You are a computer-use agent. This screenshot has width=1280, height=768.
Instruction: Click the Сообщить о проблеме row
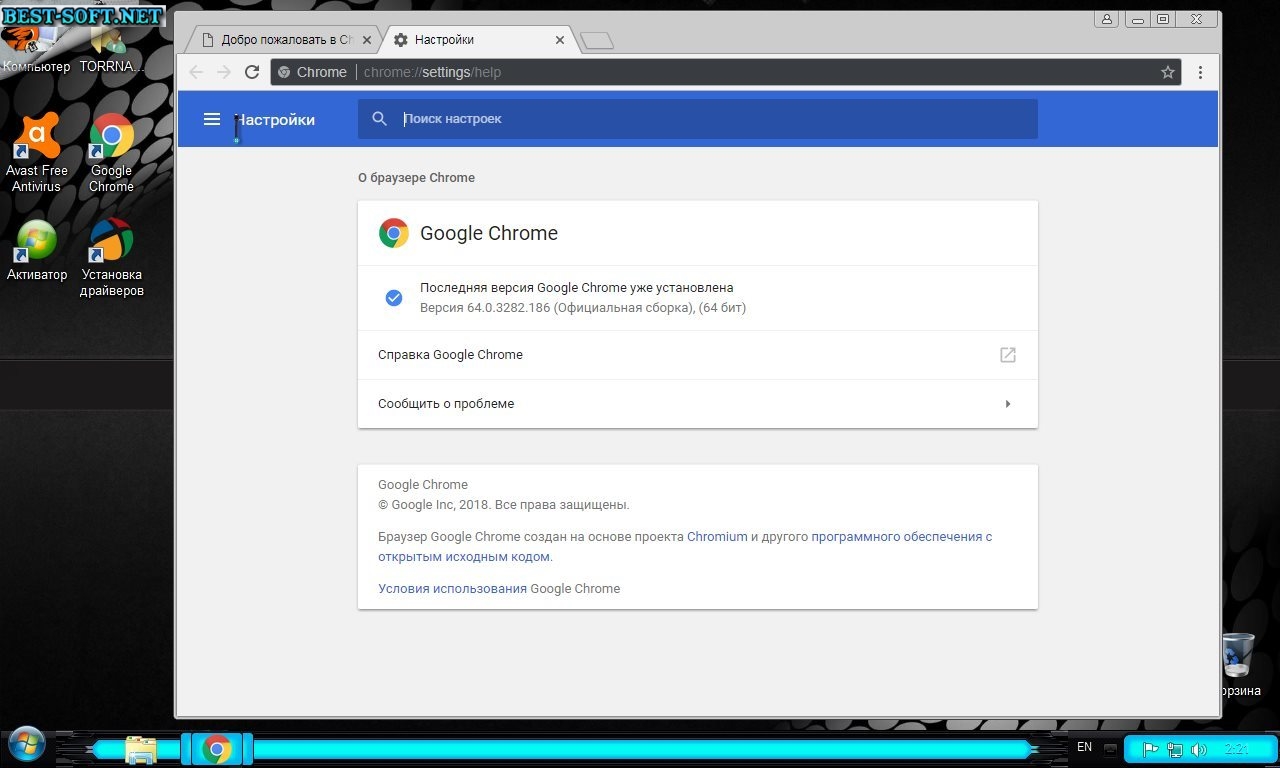tap(698, 404)
